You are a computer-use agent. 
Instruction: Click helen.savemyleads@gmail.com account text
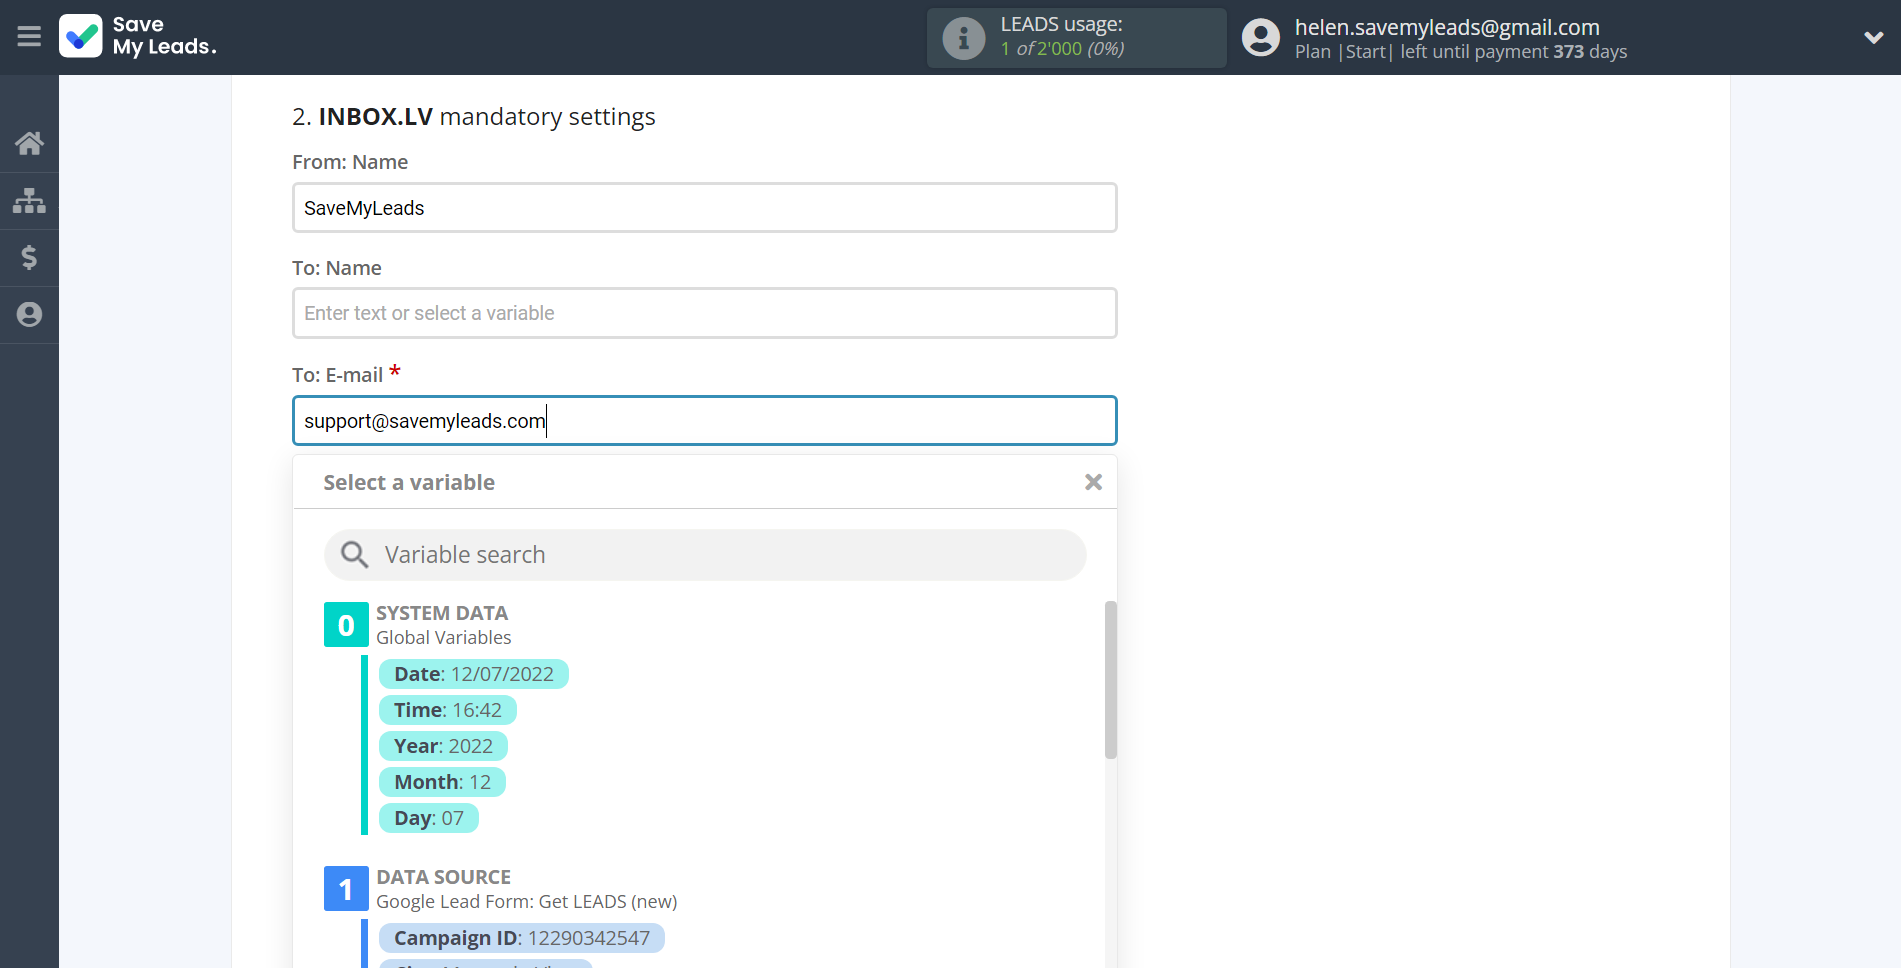[1447, 27]
